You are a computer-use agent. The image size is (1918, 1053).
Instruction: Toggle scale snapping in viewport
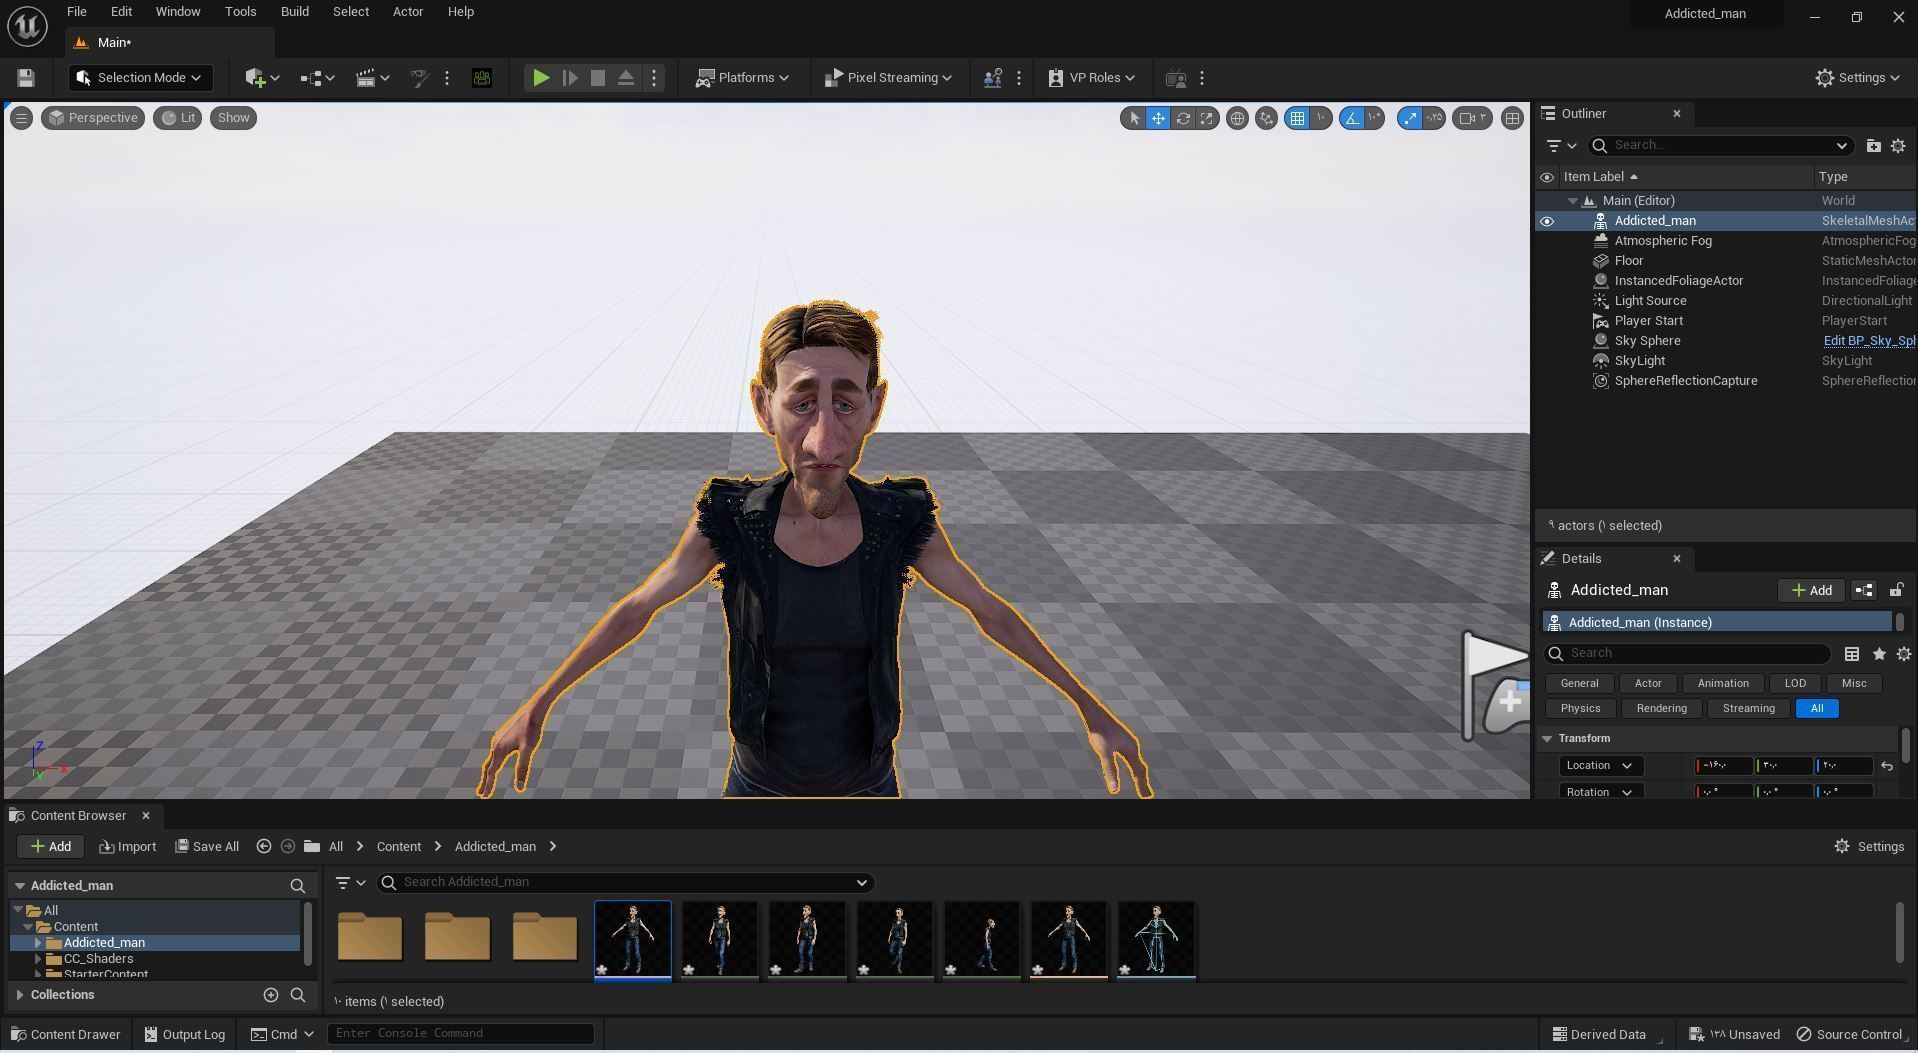pyautogui.click(x=1410, y=118)
